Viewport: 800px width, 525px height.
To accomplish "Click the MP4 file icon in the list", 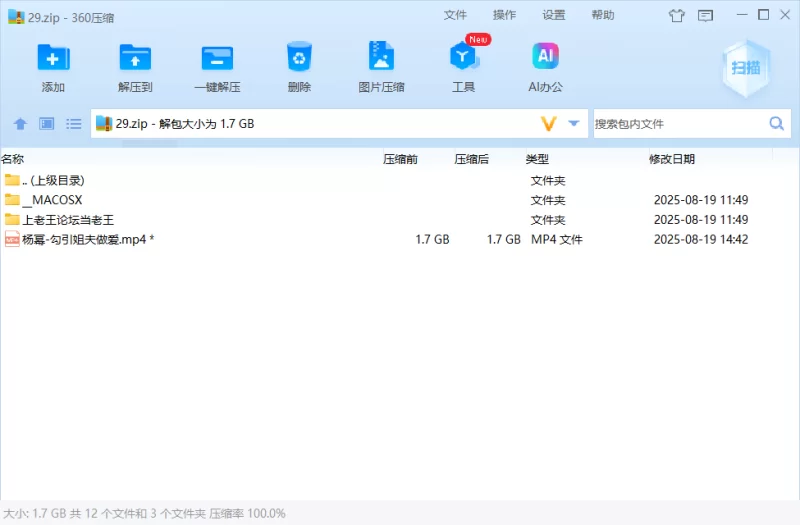I will tap(12, 239).
